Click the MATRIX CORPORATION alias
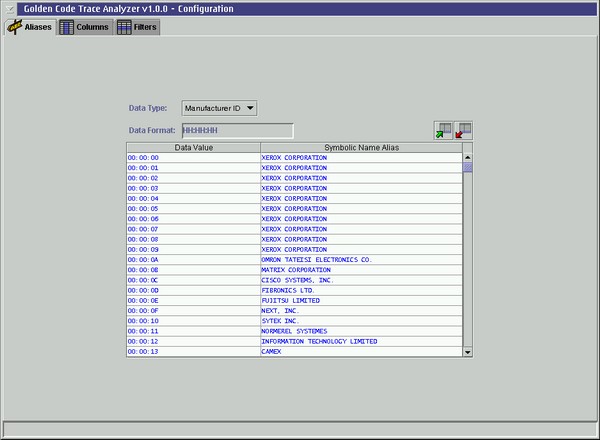 (x=361, y=270)
